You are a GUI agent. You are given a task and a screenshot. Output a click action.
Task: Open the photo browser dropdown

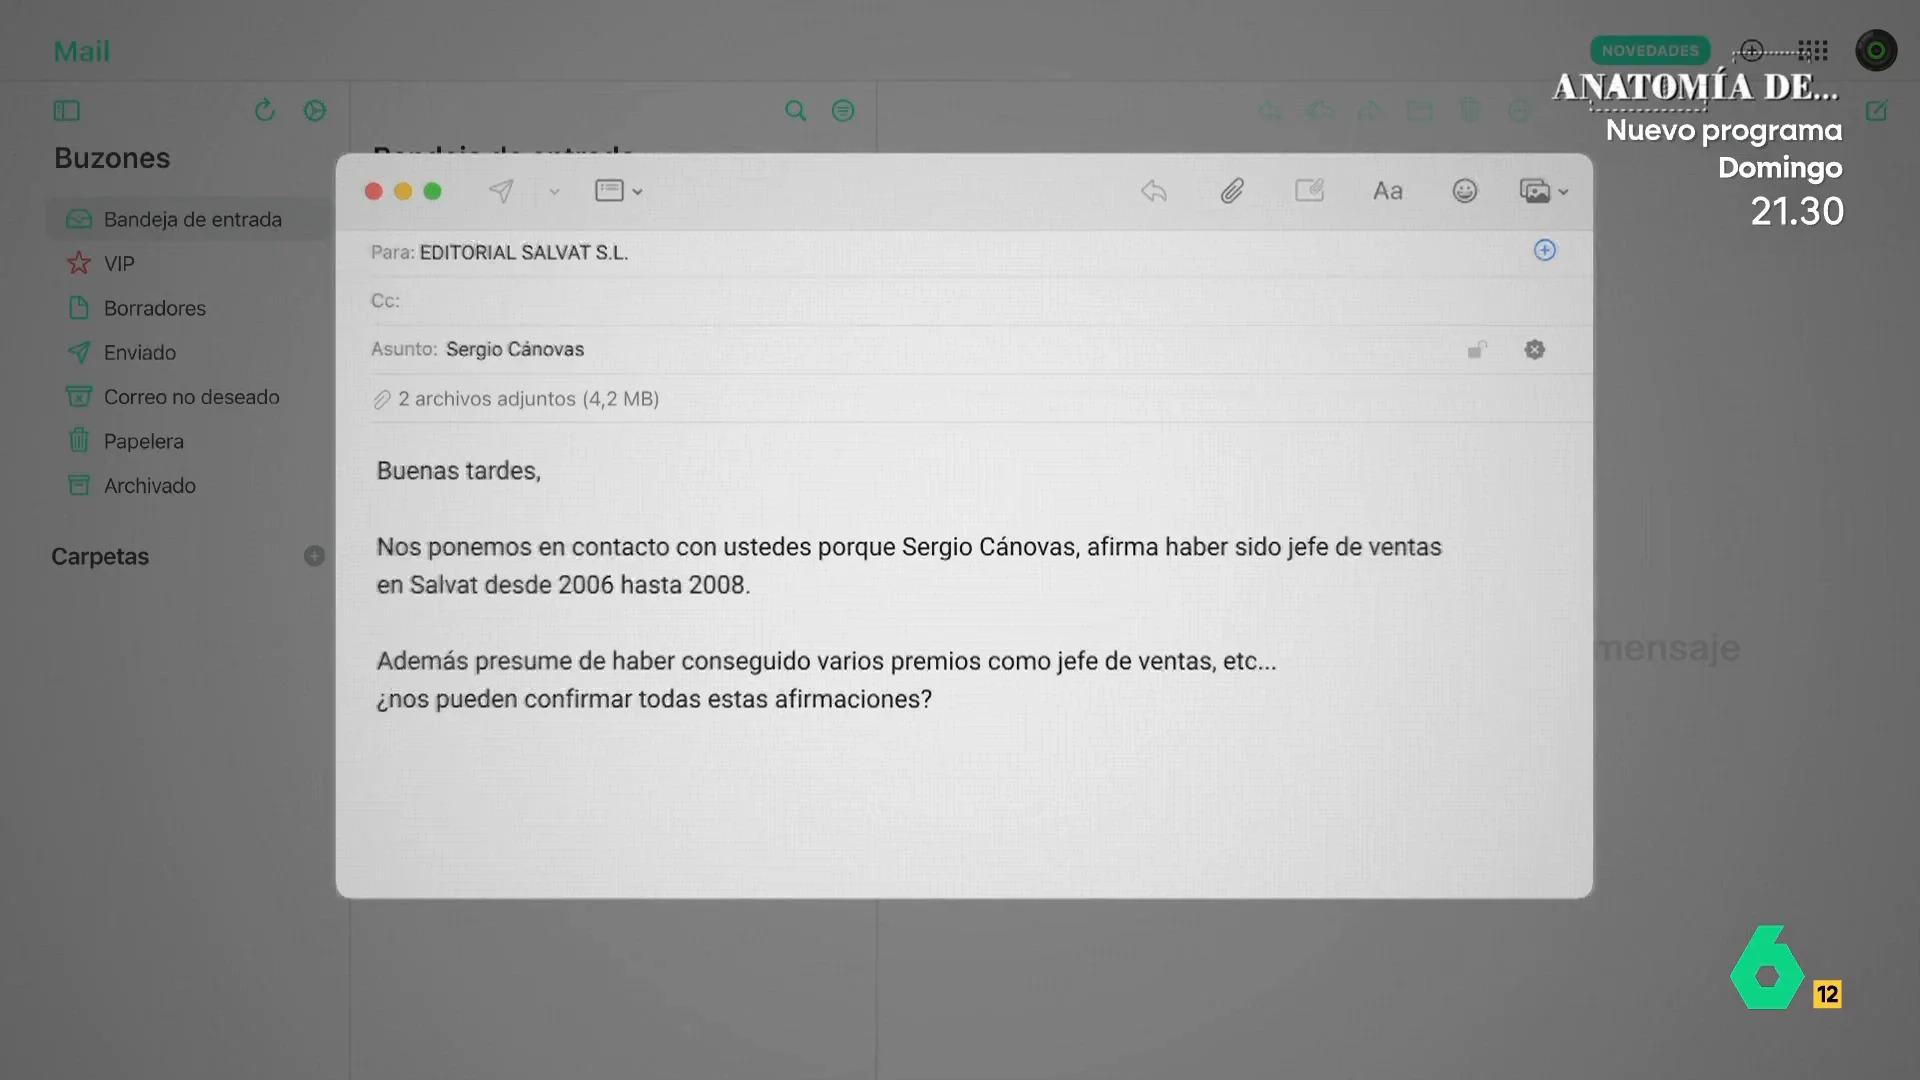1543,191
